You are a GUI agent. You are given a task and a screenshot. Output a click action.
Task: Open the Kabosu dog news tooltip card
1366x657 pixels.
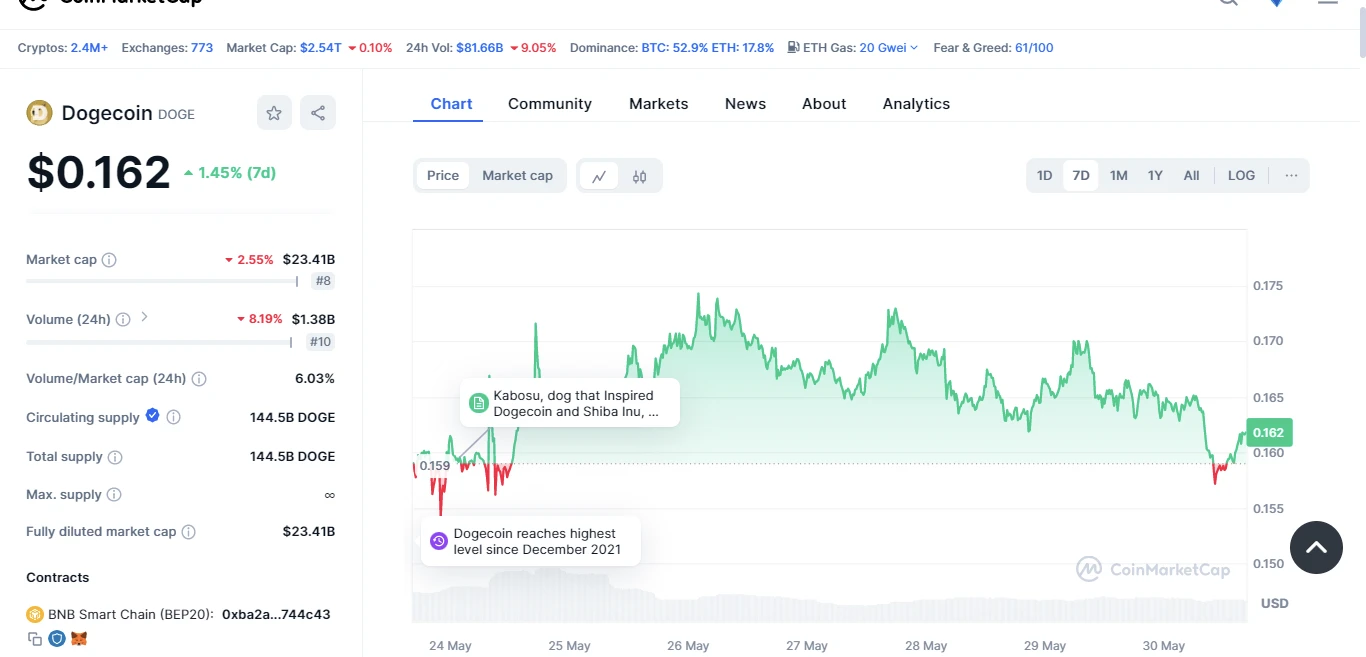(570, 403)
